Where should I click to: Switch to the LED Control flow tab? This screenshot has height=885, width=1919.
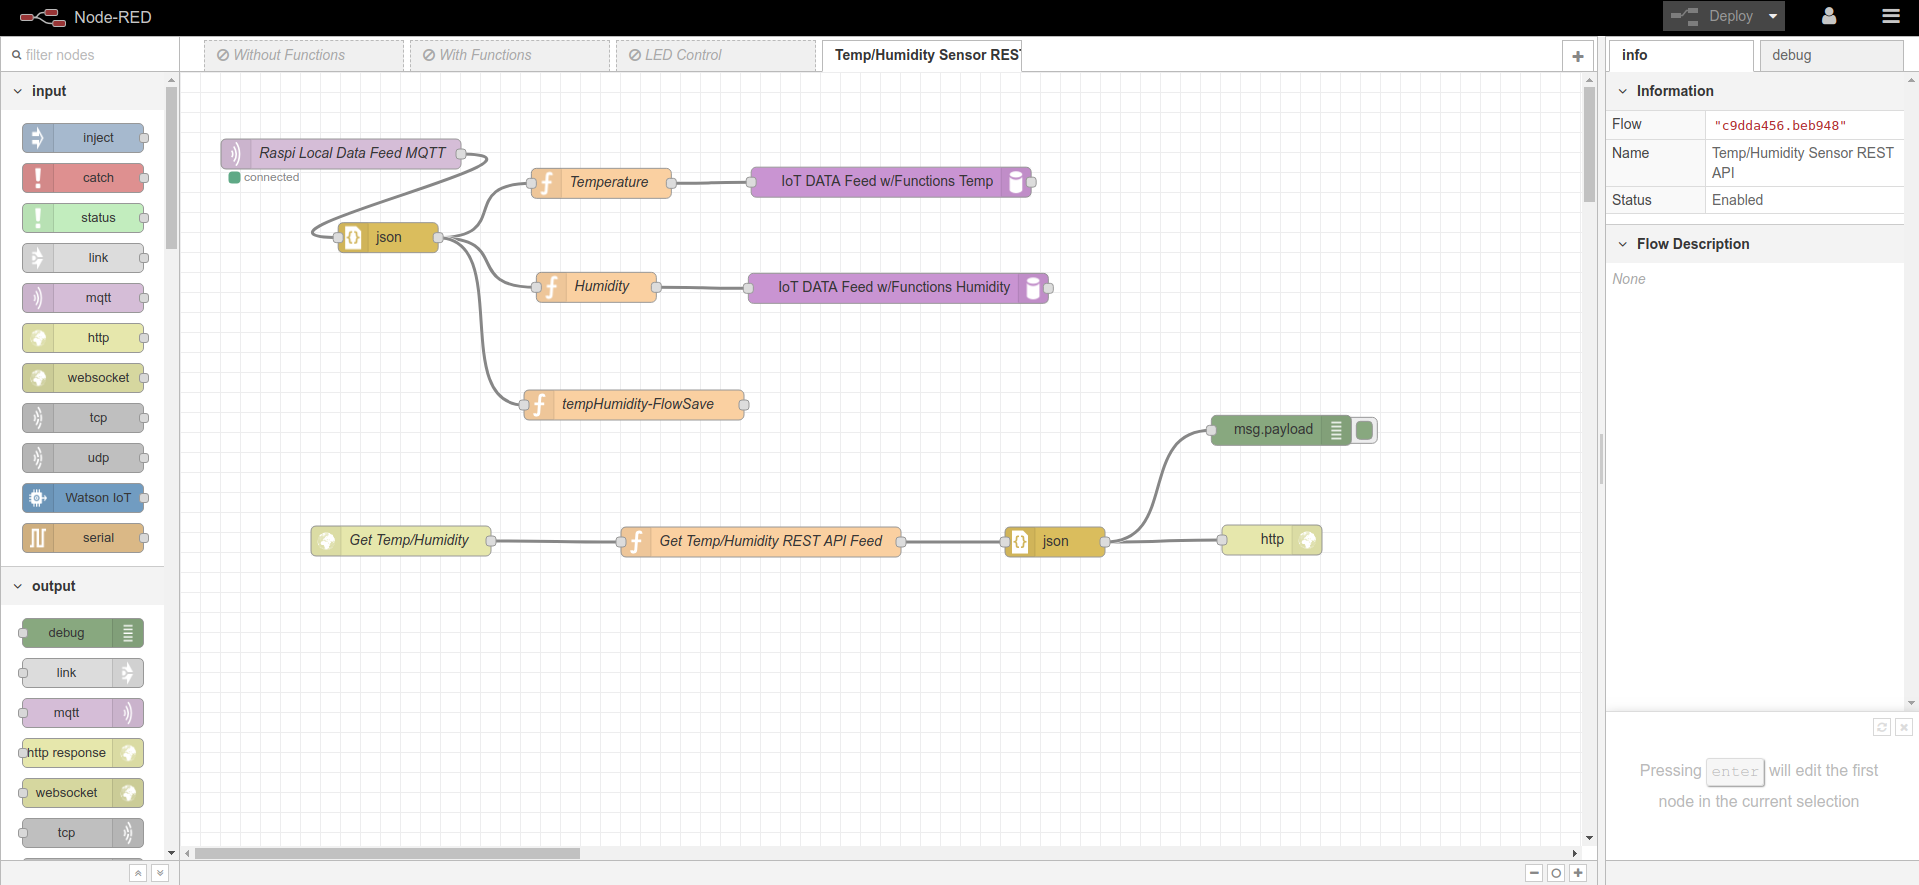tap(715, 55)
